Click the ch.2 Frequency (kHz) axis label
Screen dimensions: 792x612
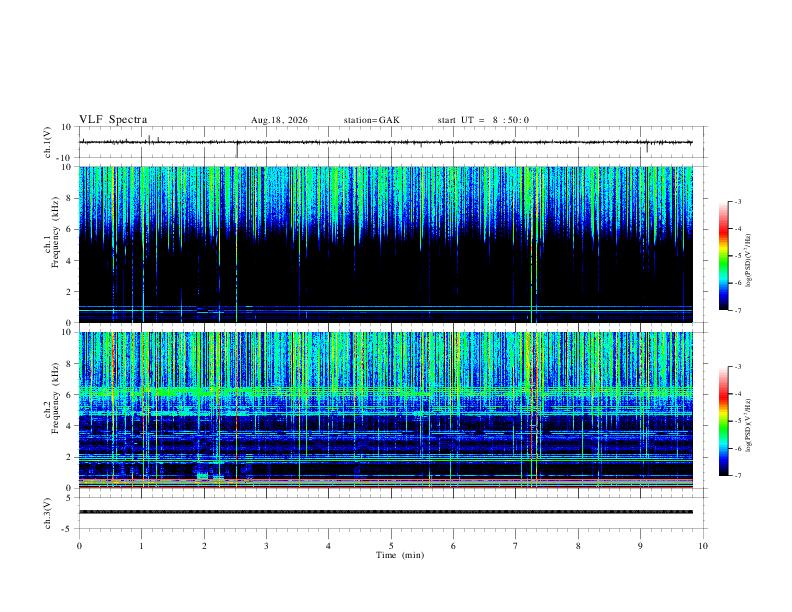pos(55,398)
